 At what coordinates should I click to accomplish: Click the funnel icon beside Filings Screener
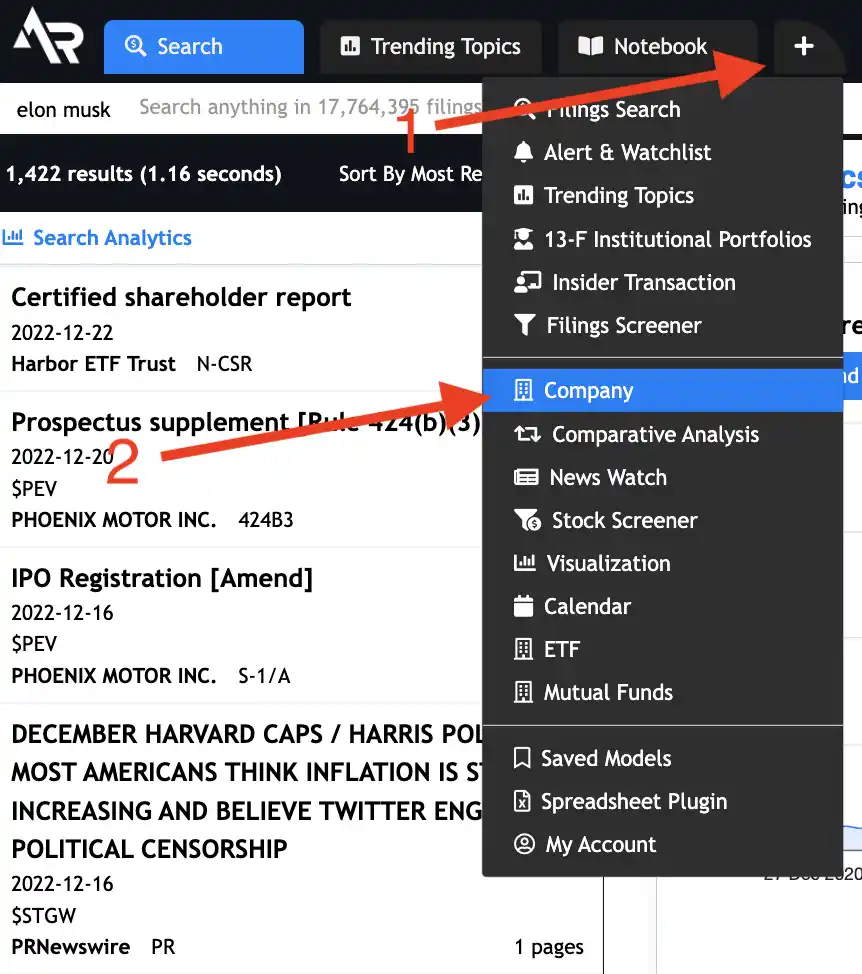click(x=524, y=326)
